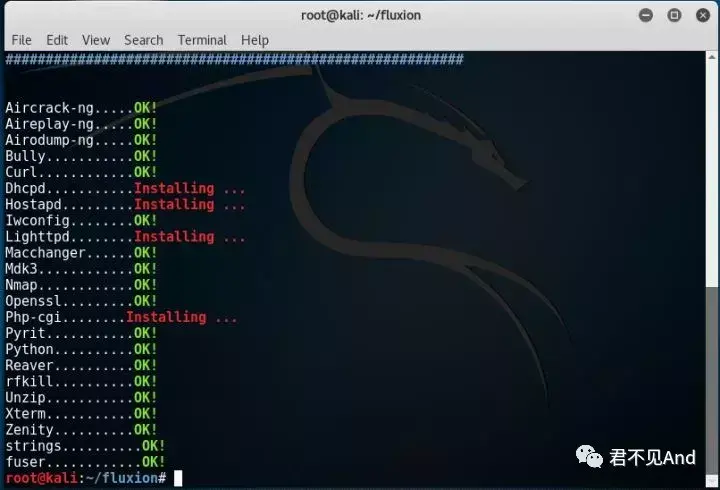Click the Pyrit OK! line
This screenshot has width=720, height=490.
click(81, 333)
